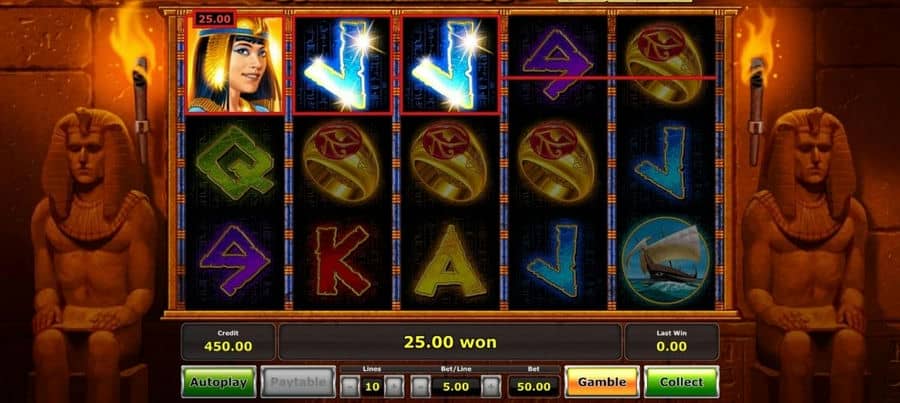
Task: Increase the number of Lines
Action: coord(393,386)
